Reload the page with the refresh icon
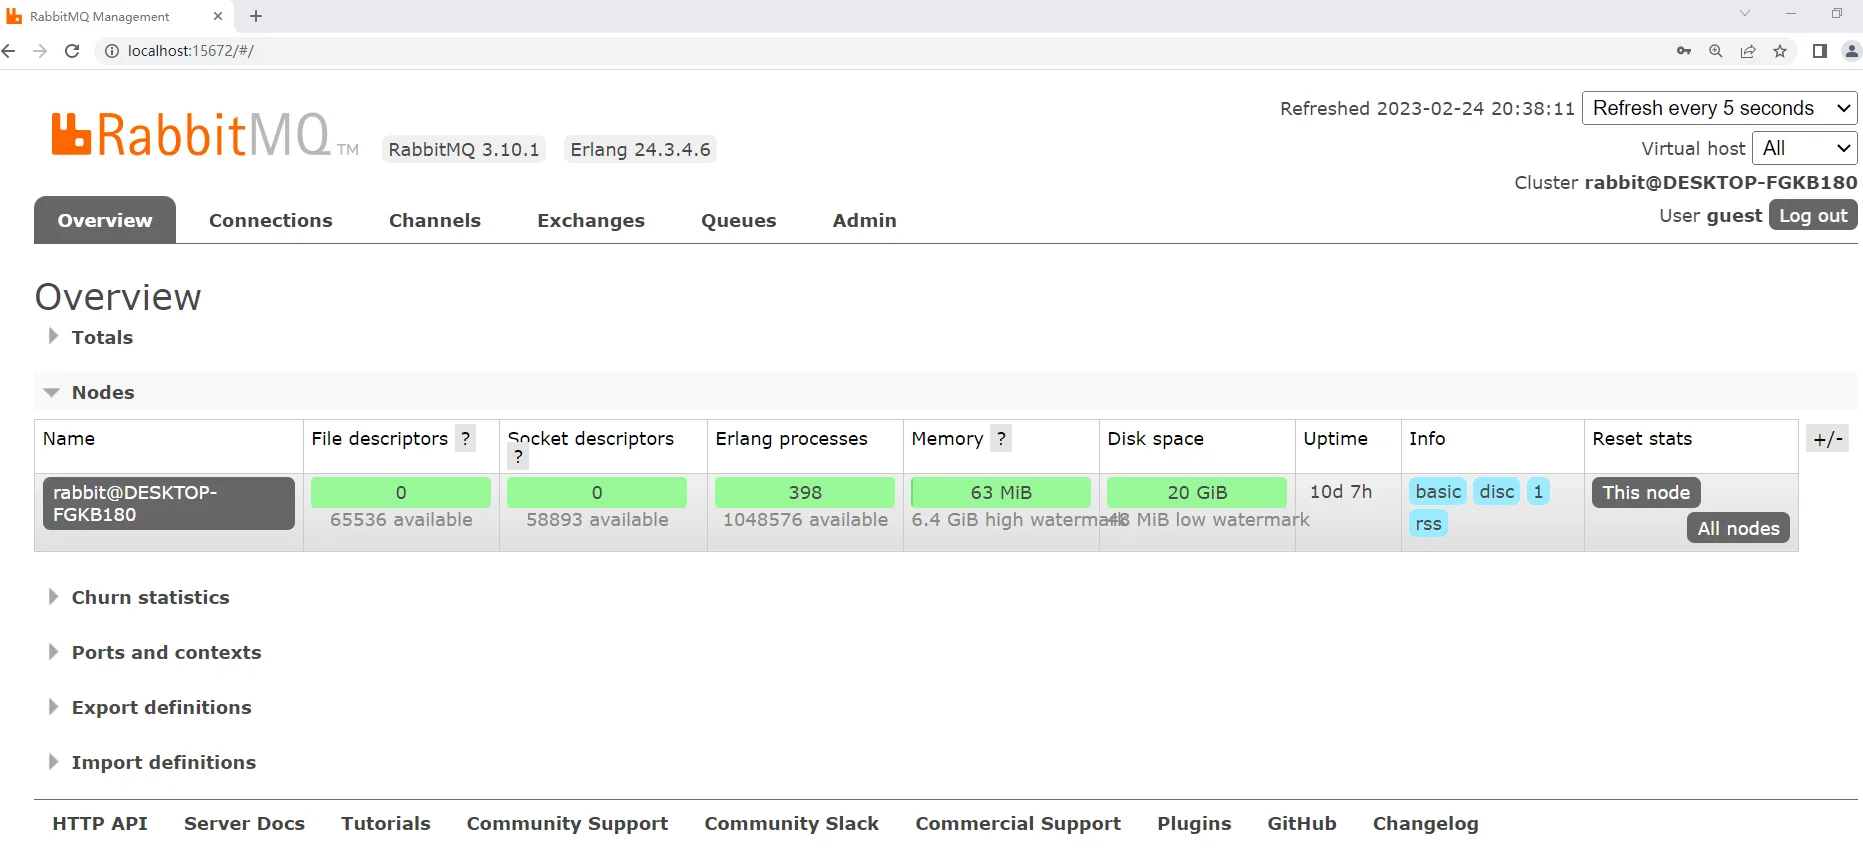 (72, 51)
